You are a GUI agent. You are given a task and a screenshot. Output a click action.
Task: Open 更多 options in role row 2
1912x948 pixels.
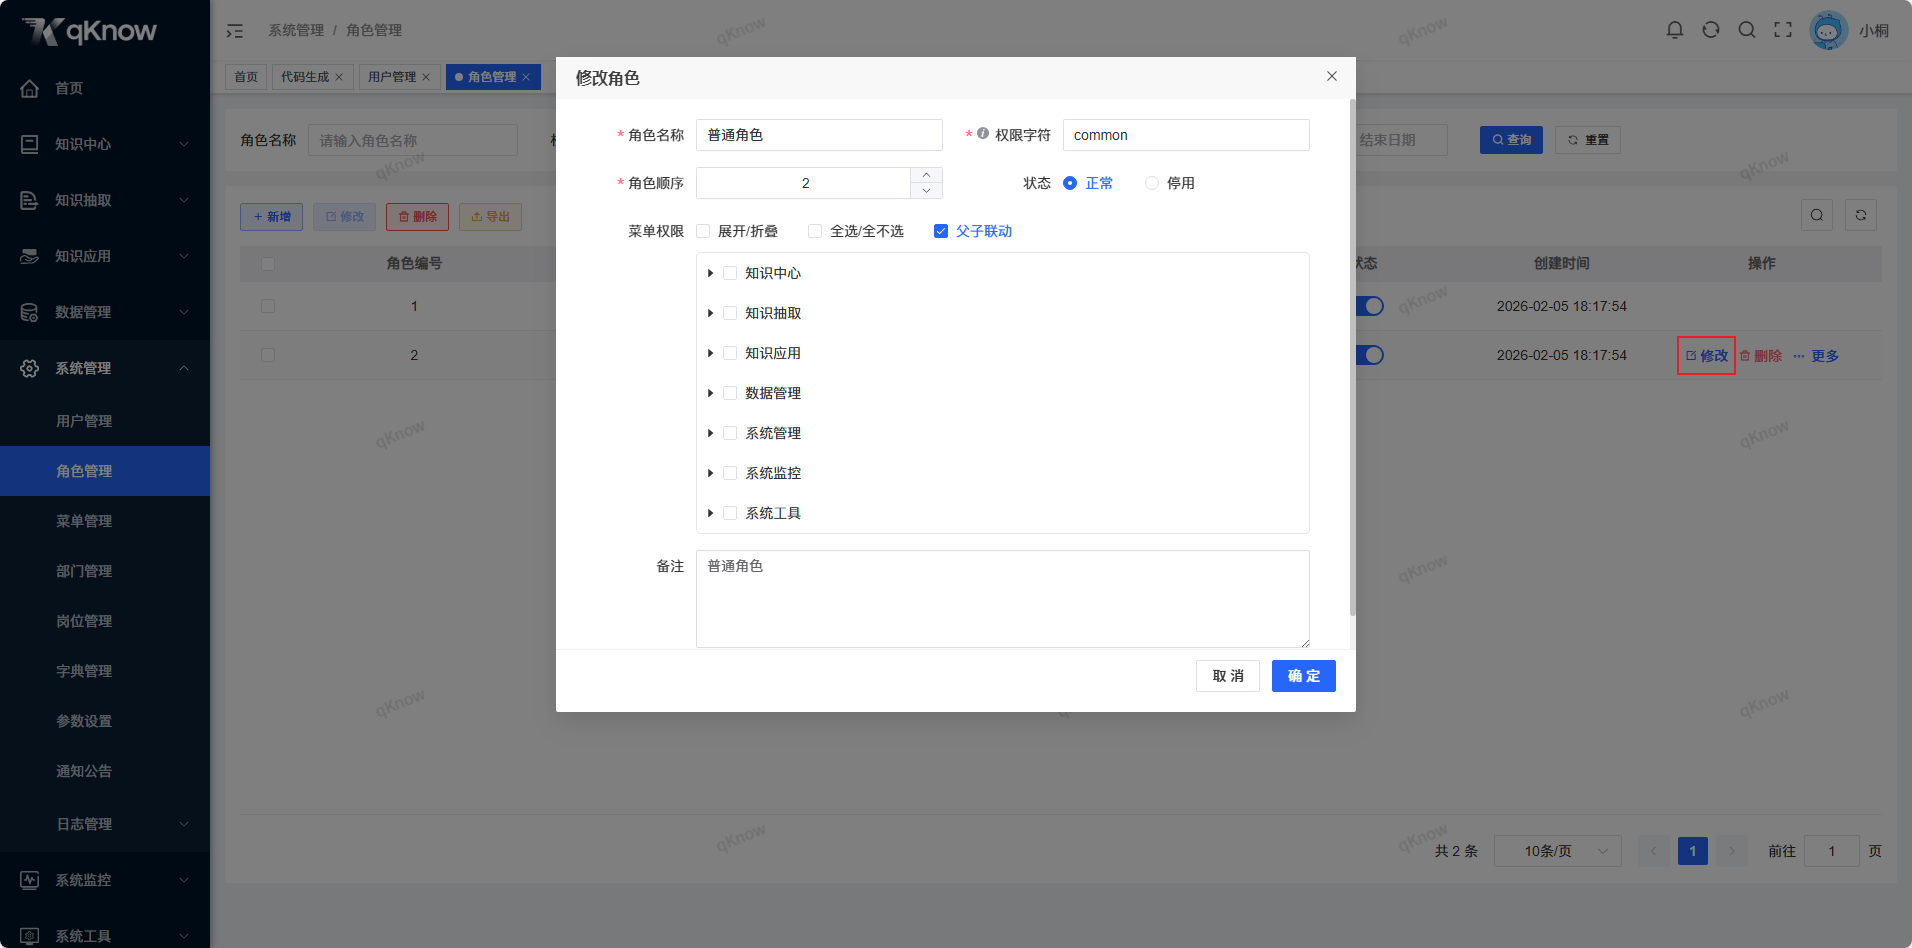tap(1816, 356)
